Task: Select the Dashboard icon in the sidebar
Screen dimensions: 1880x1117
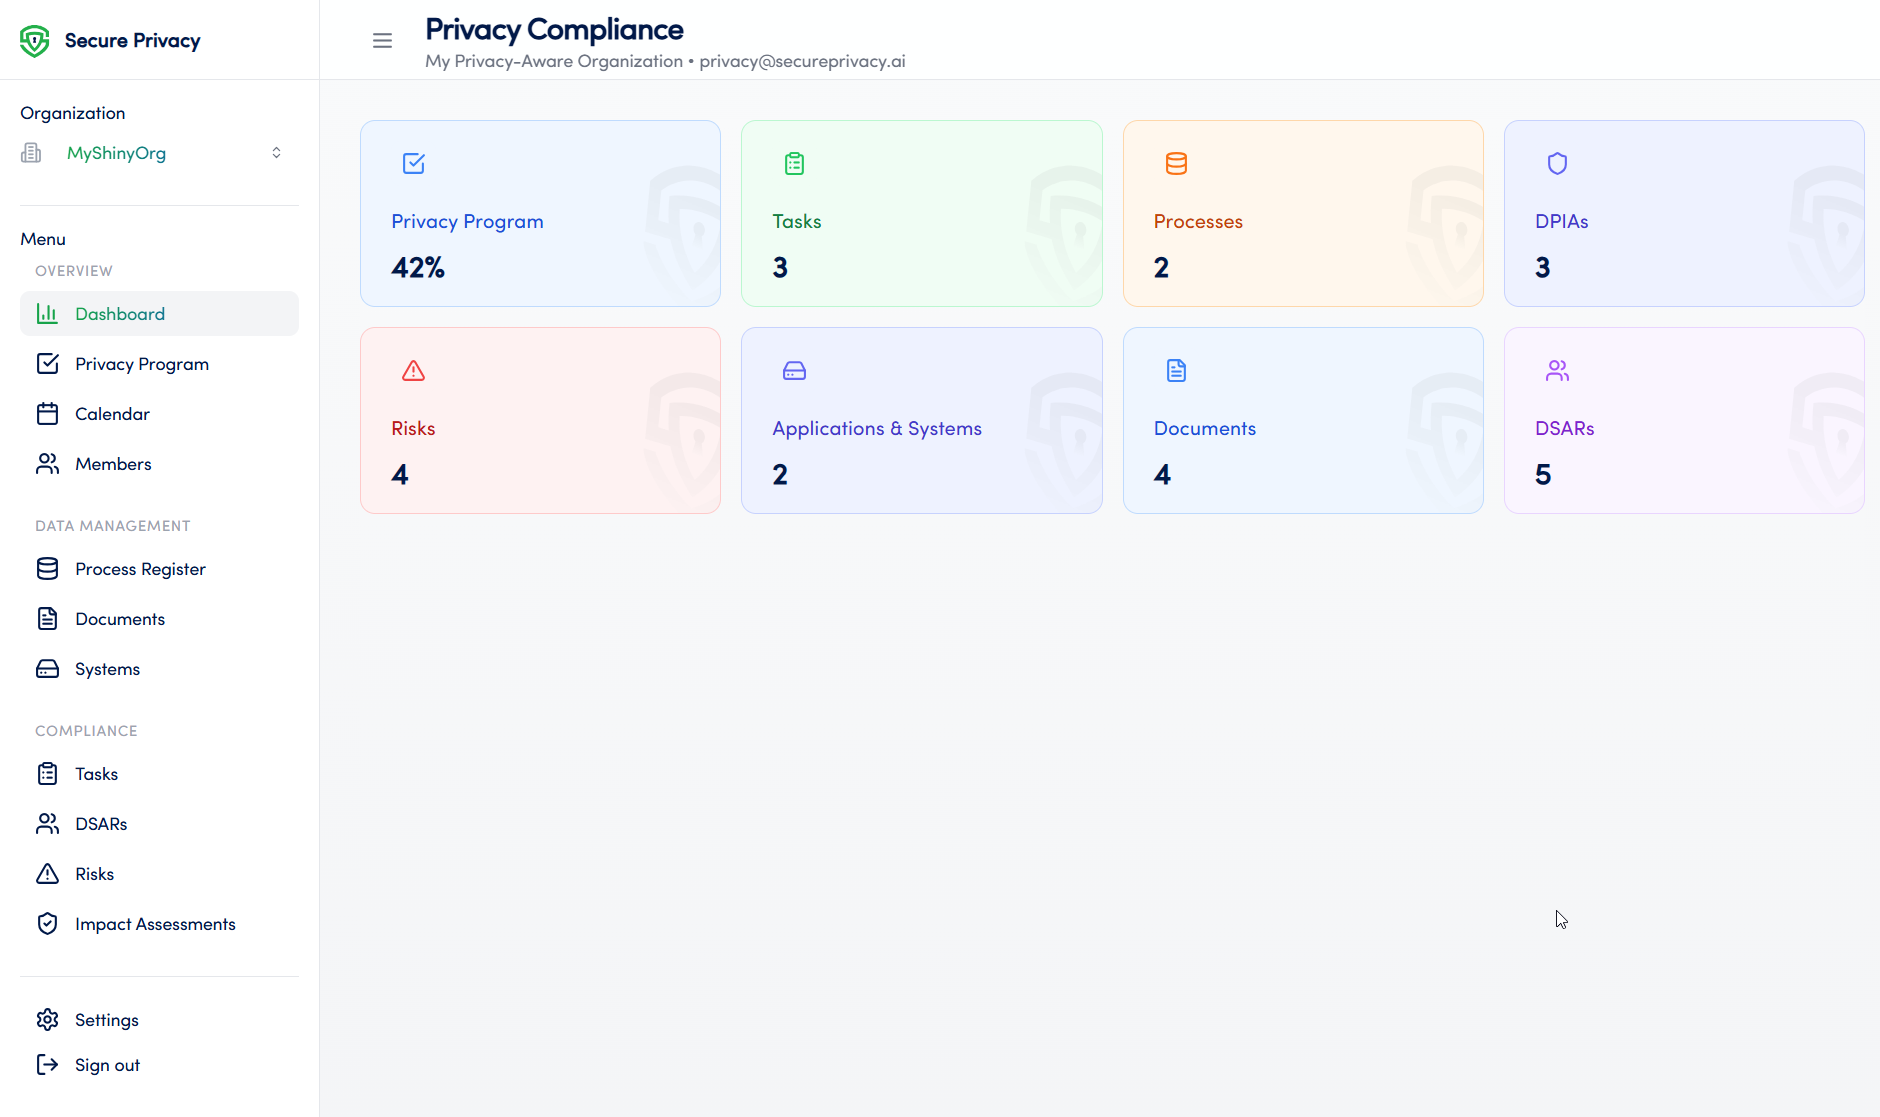Action: pyautogui.click(x=48, y=313)
